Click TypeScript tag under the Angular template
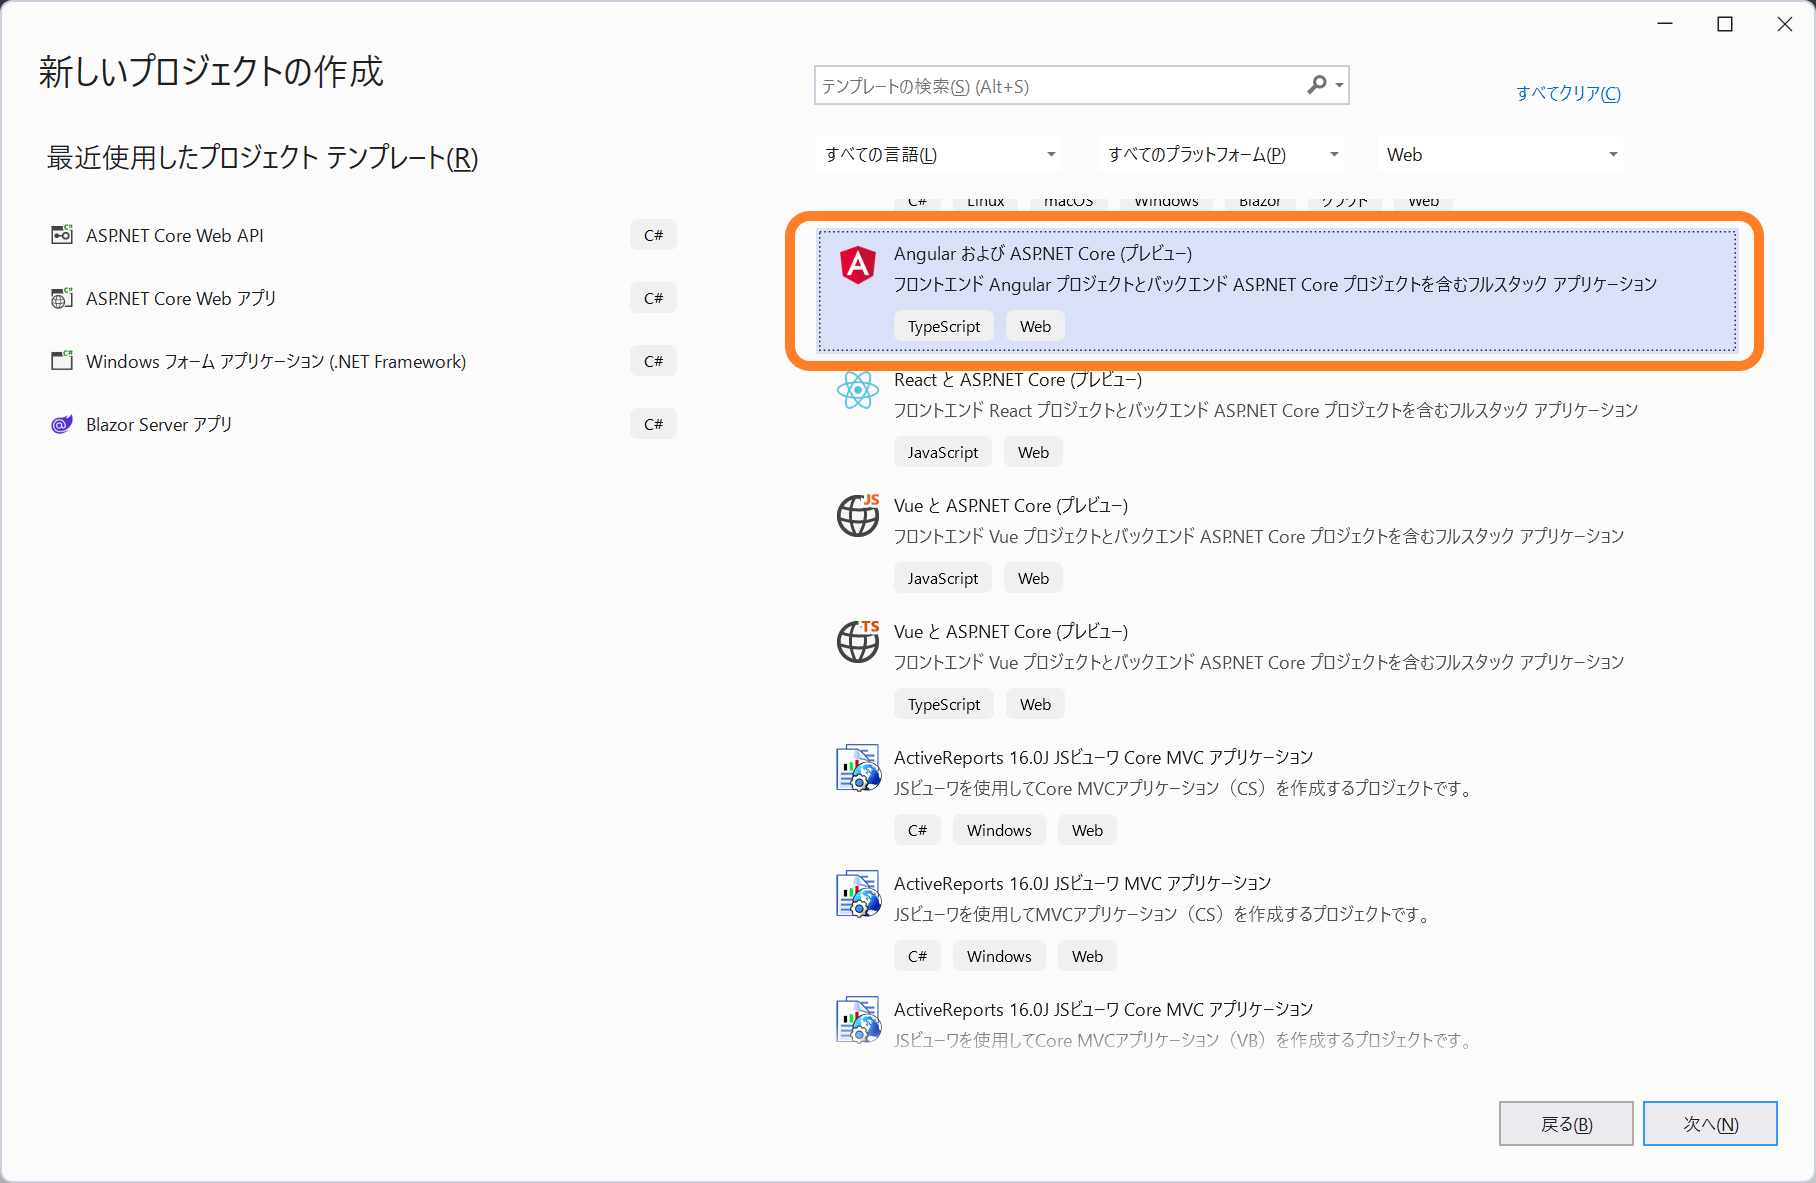This screenshot has height=1183, width=1816. point(944,326)
